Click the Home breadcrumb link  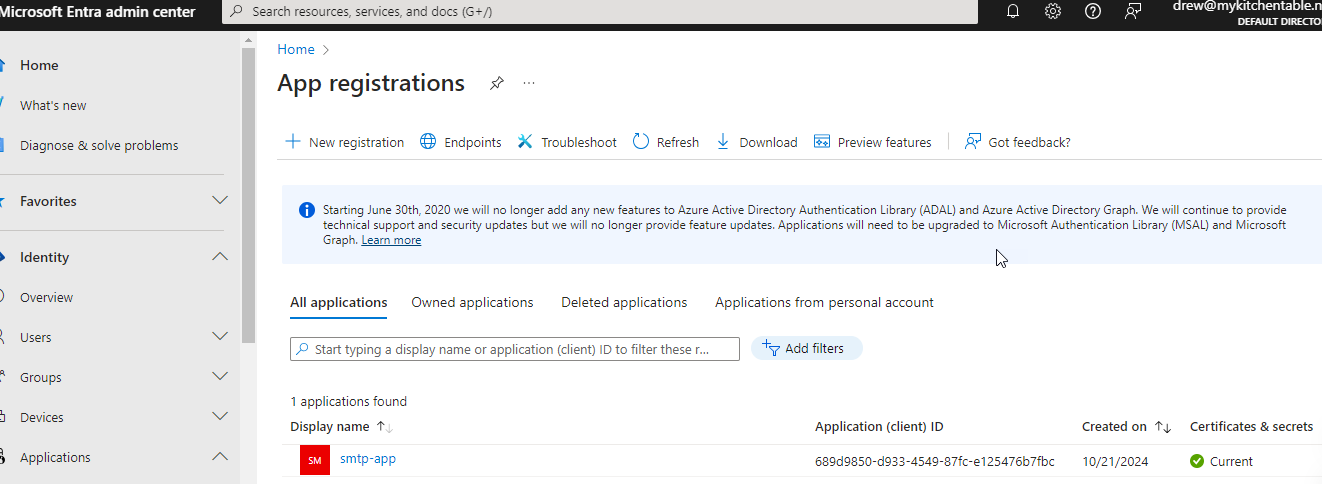click(296, 49)
